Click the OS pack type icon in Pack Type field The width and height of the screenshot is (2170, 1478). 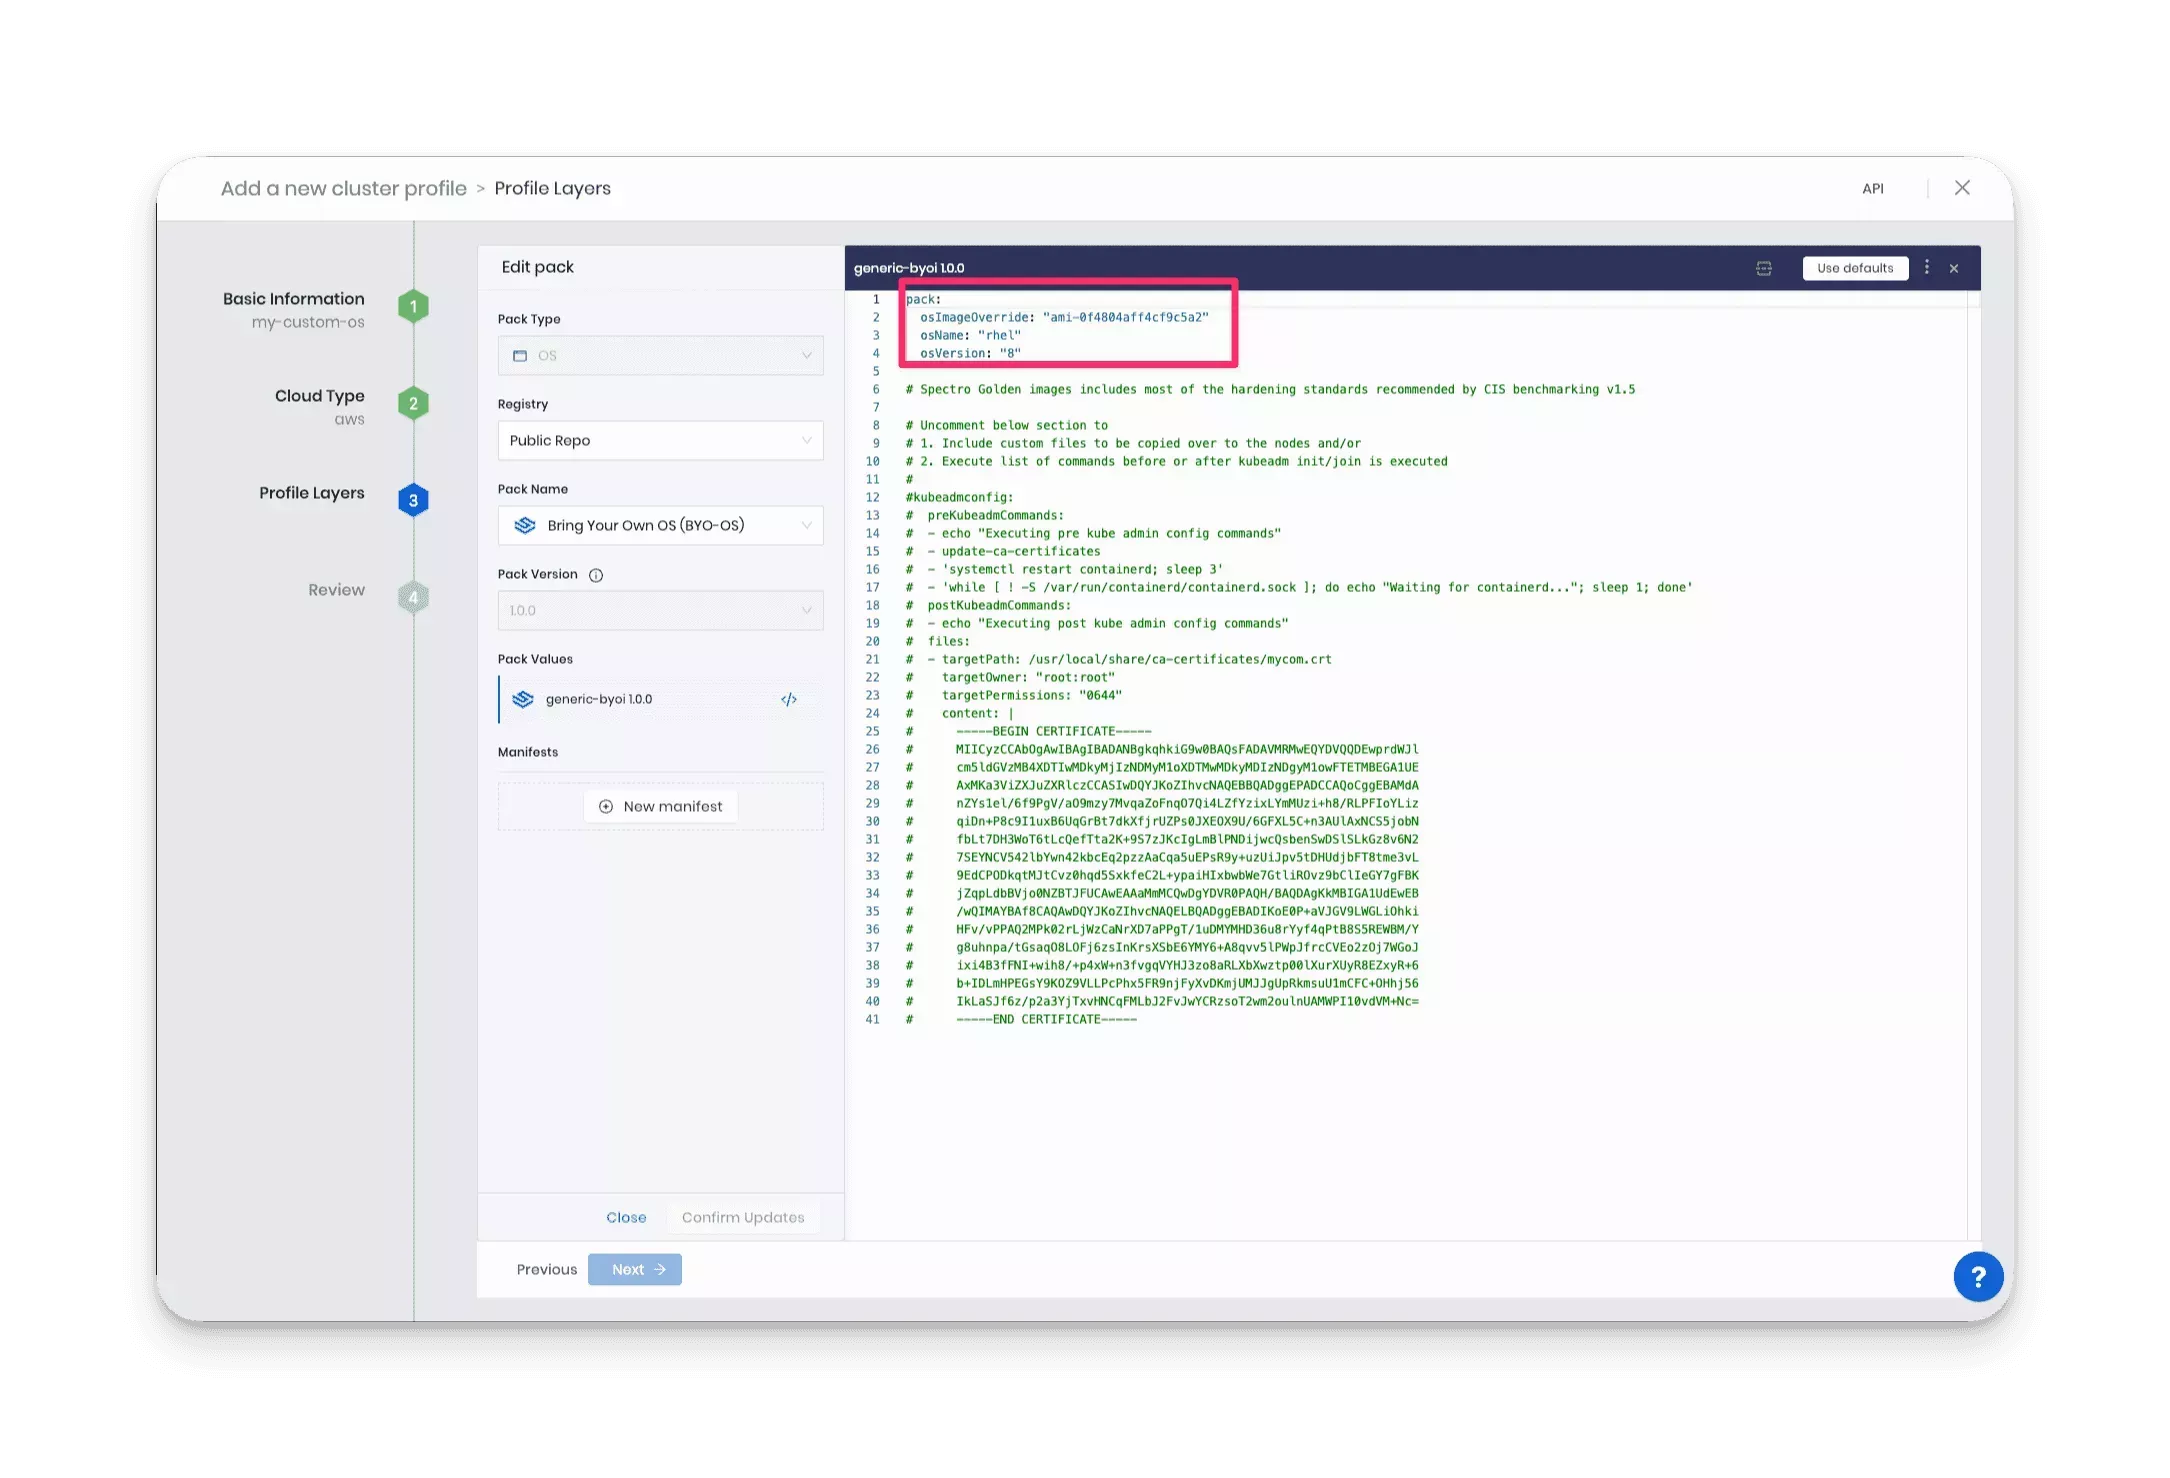click(x=520, y=355)
